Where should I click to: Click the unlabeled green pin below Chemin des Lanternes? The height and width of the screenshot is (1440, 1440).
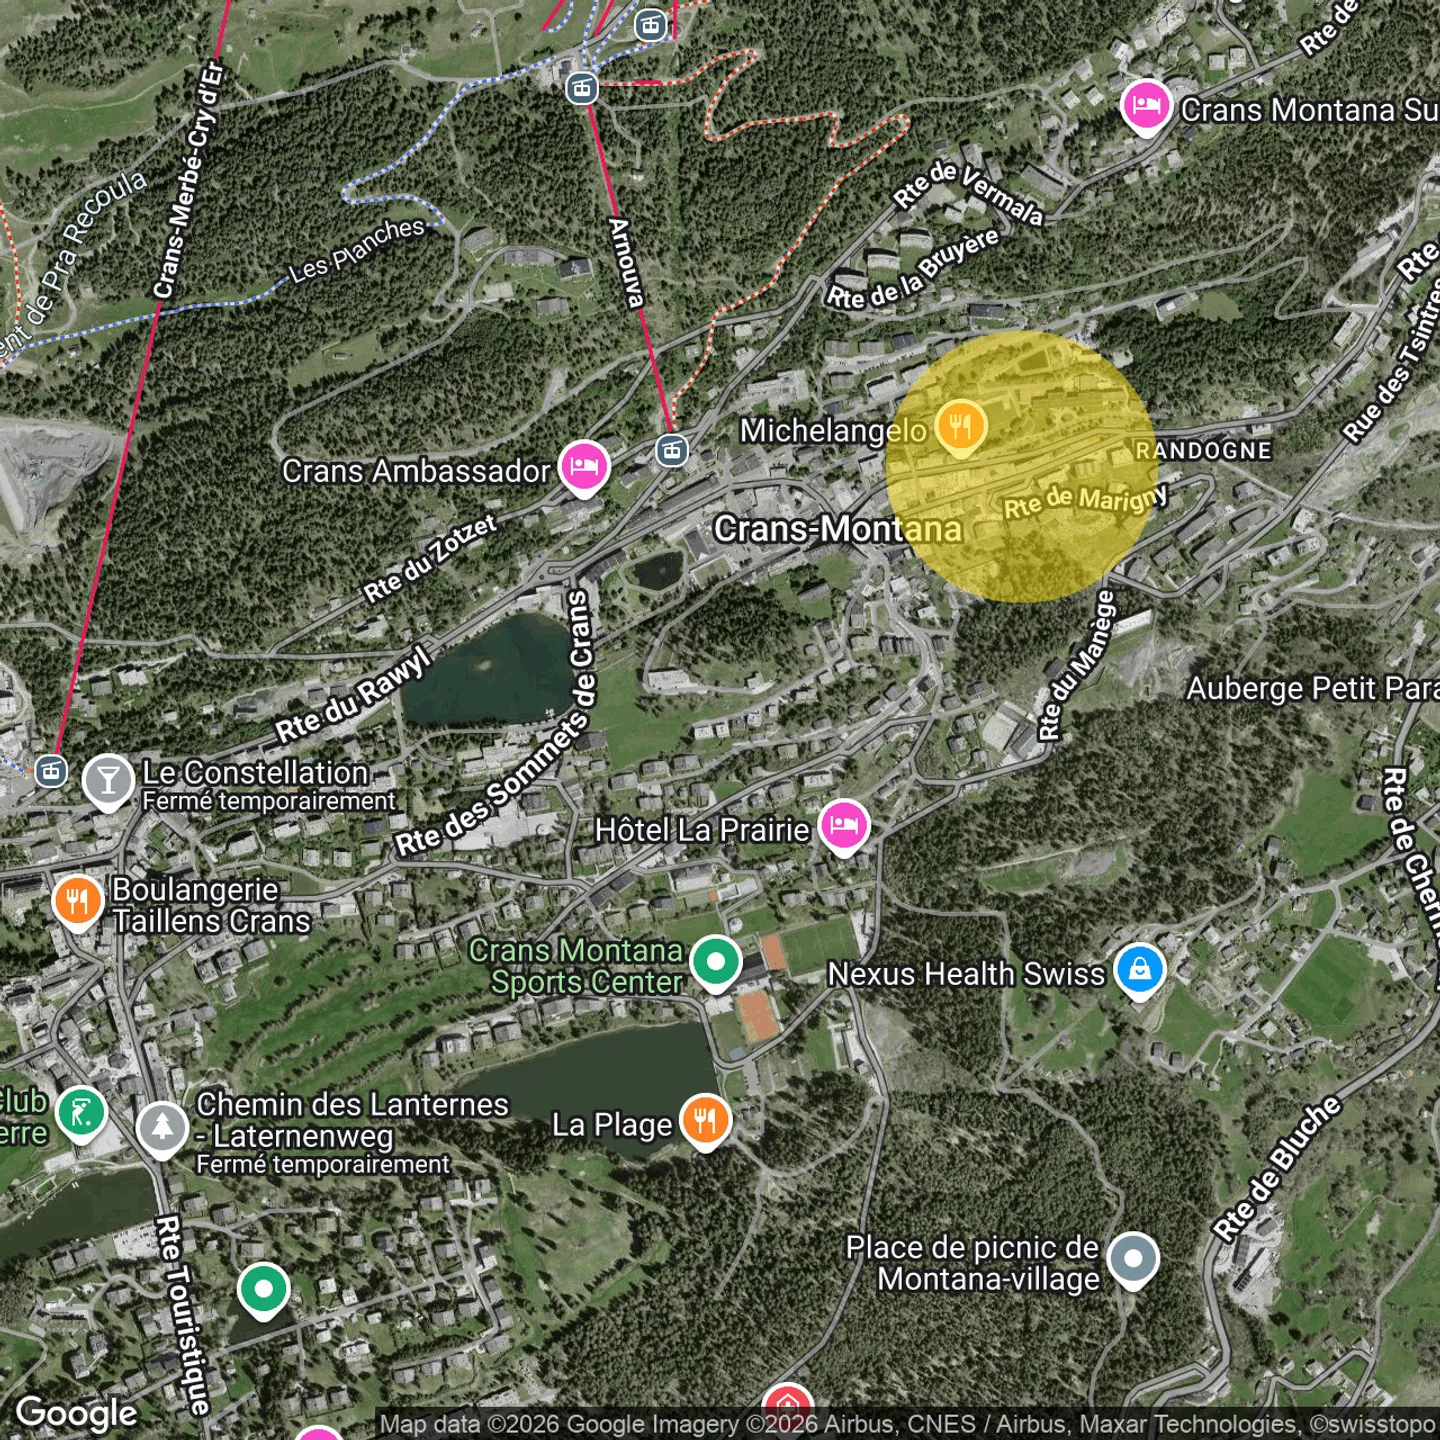click(x=264, y=1291)
